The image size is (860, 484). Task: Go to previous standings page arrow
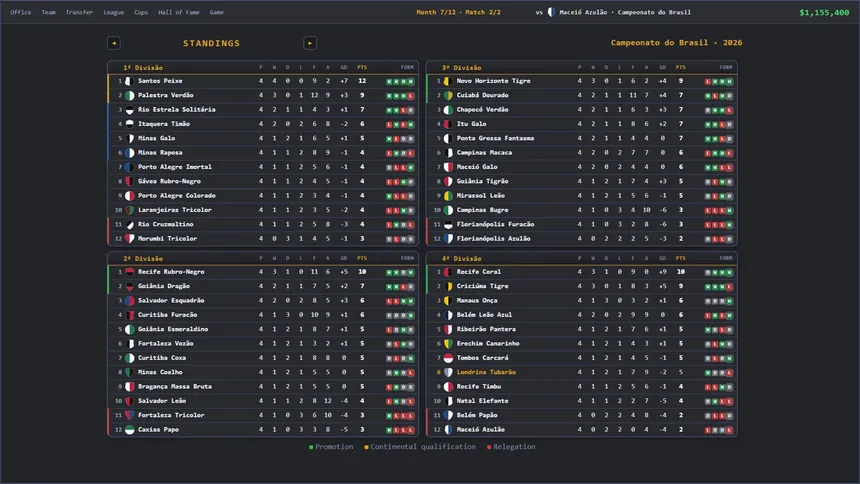[x=114, y=43]
